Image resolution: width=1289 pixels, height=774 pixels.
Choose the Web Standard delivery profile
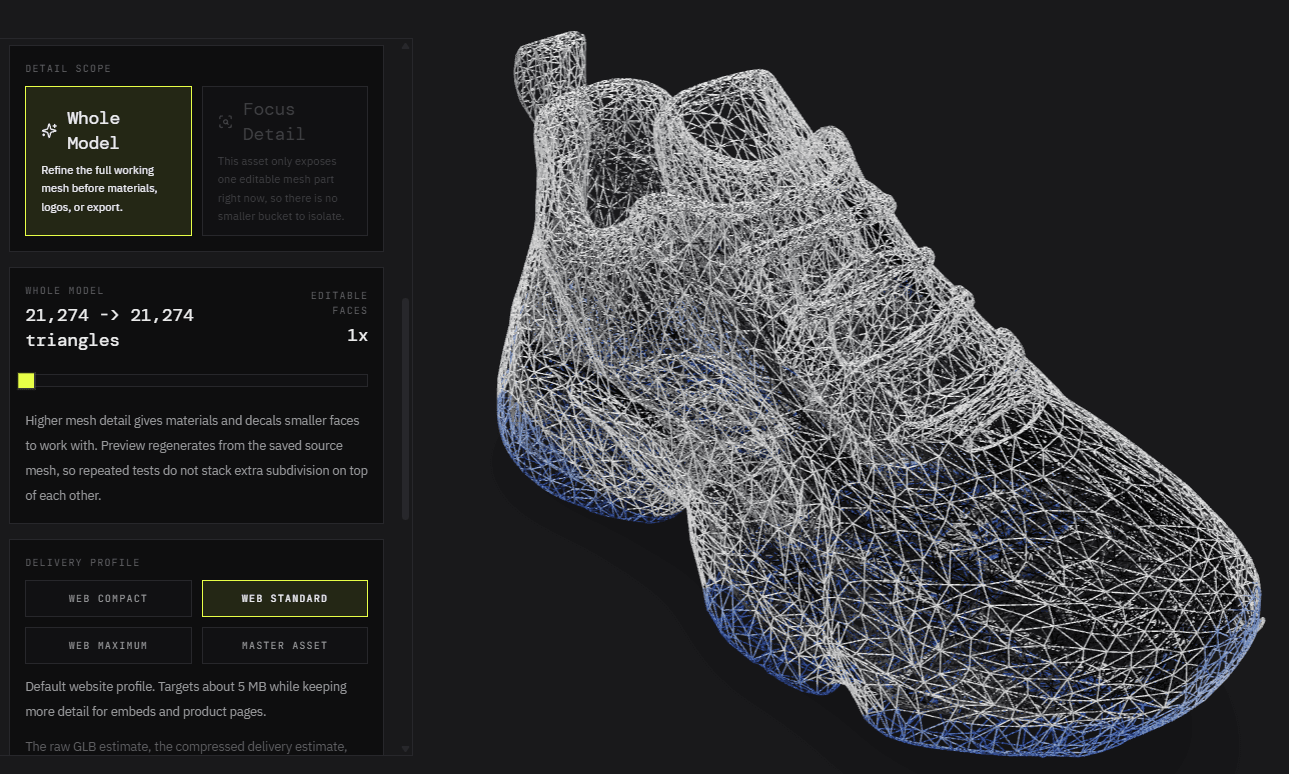coord(285,598)
